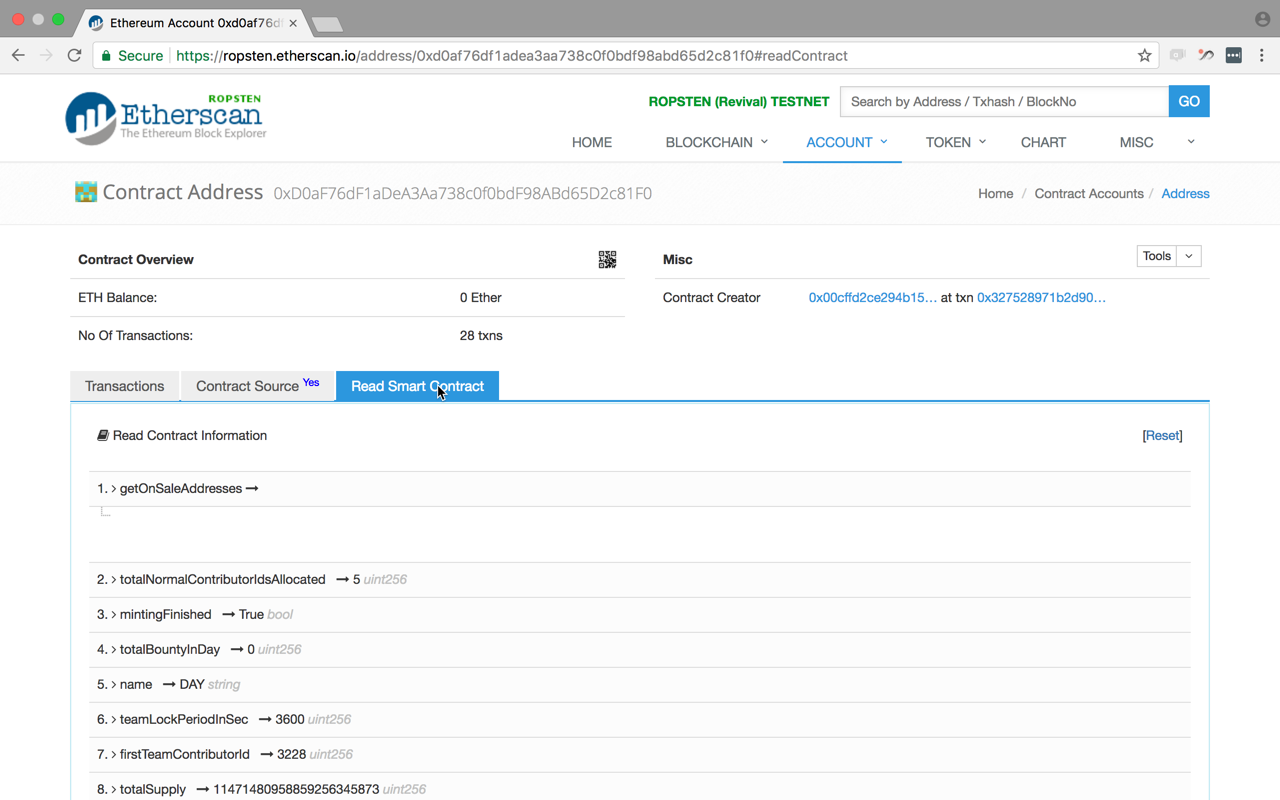Click the 28 txns value
Image resolution: width=1280 pixels, height=800 pixels.
[481, 336]
